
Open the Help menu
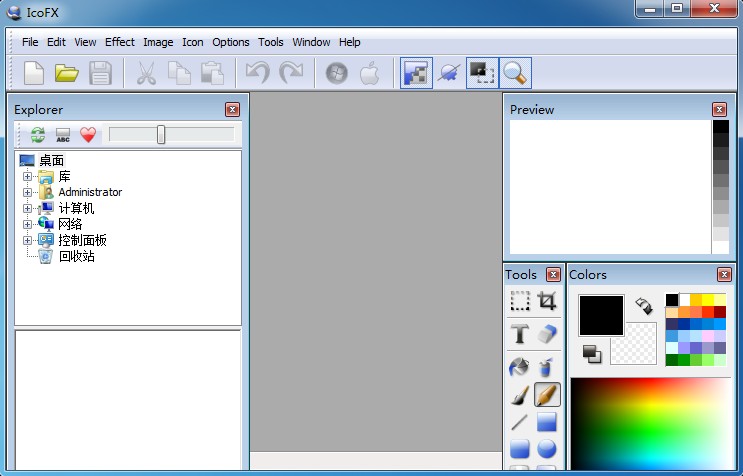point(350,42)
